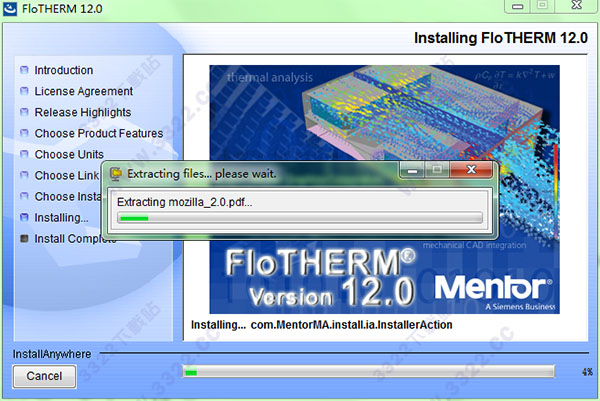Click the bullet icon beside Choose Link
The image size is (600, 401).
(x=24, y=175)
